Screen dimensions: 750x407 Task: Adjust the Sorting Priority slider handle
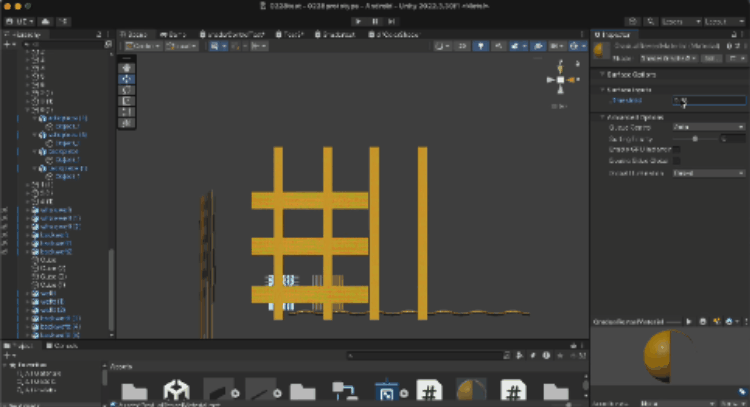(695, 139)
